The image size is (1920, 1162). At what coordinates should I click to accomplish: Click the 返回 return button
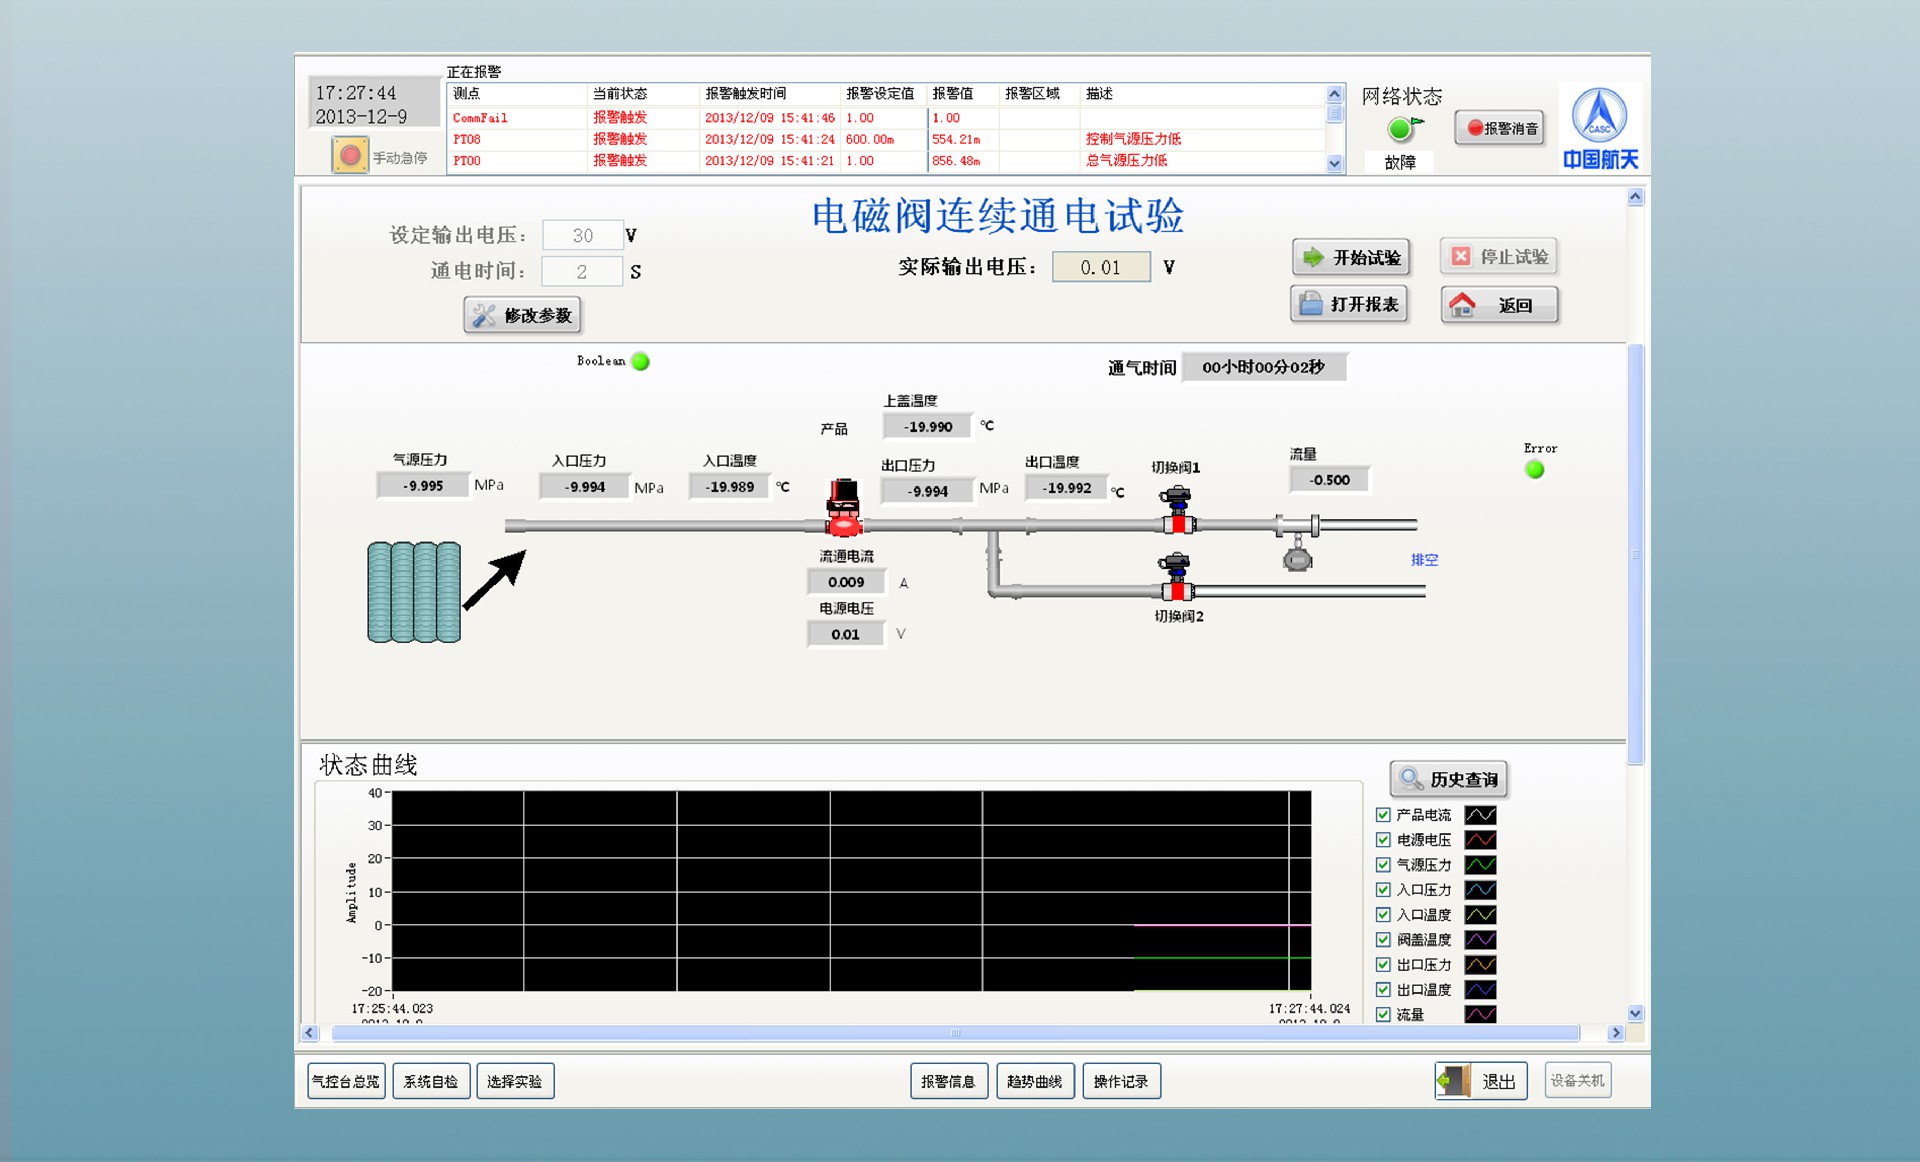click(1499, 305)
